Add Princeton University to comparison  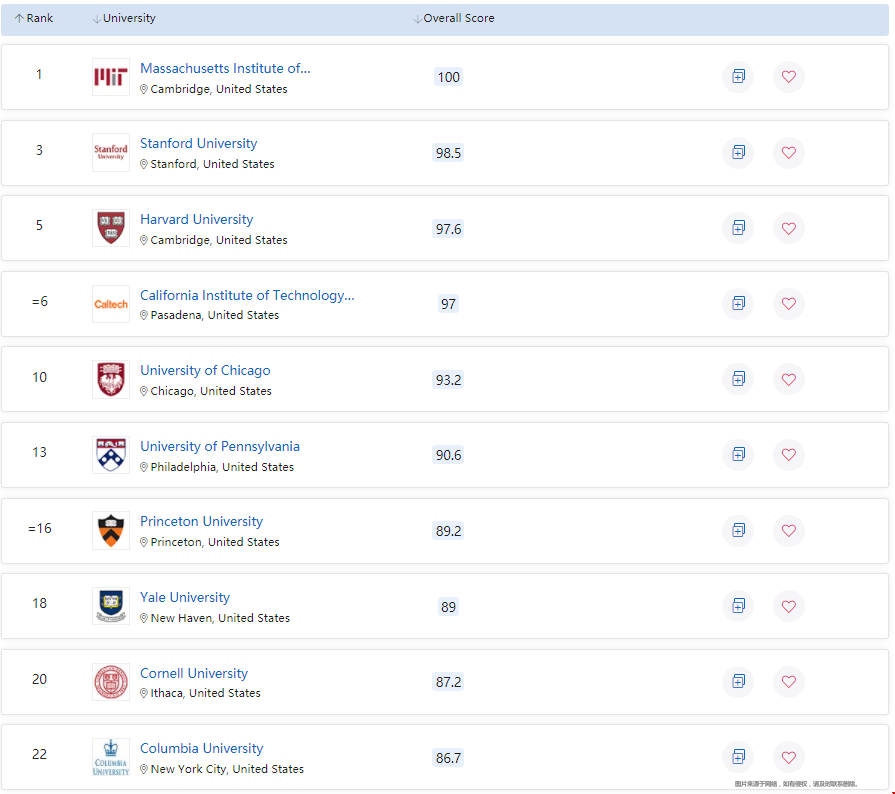coord(738,530)
